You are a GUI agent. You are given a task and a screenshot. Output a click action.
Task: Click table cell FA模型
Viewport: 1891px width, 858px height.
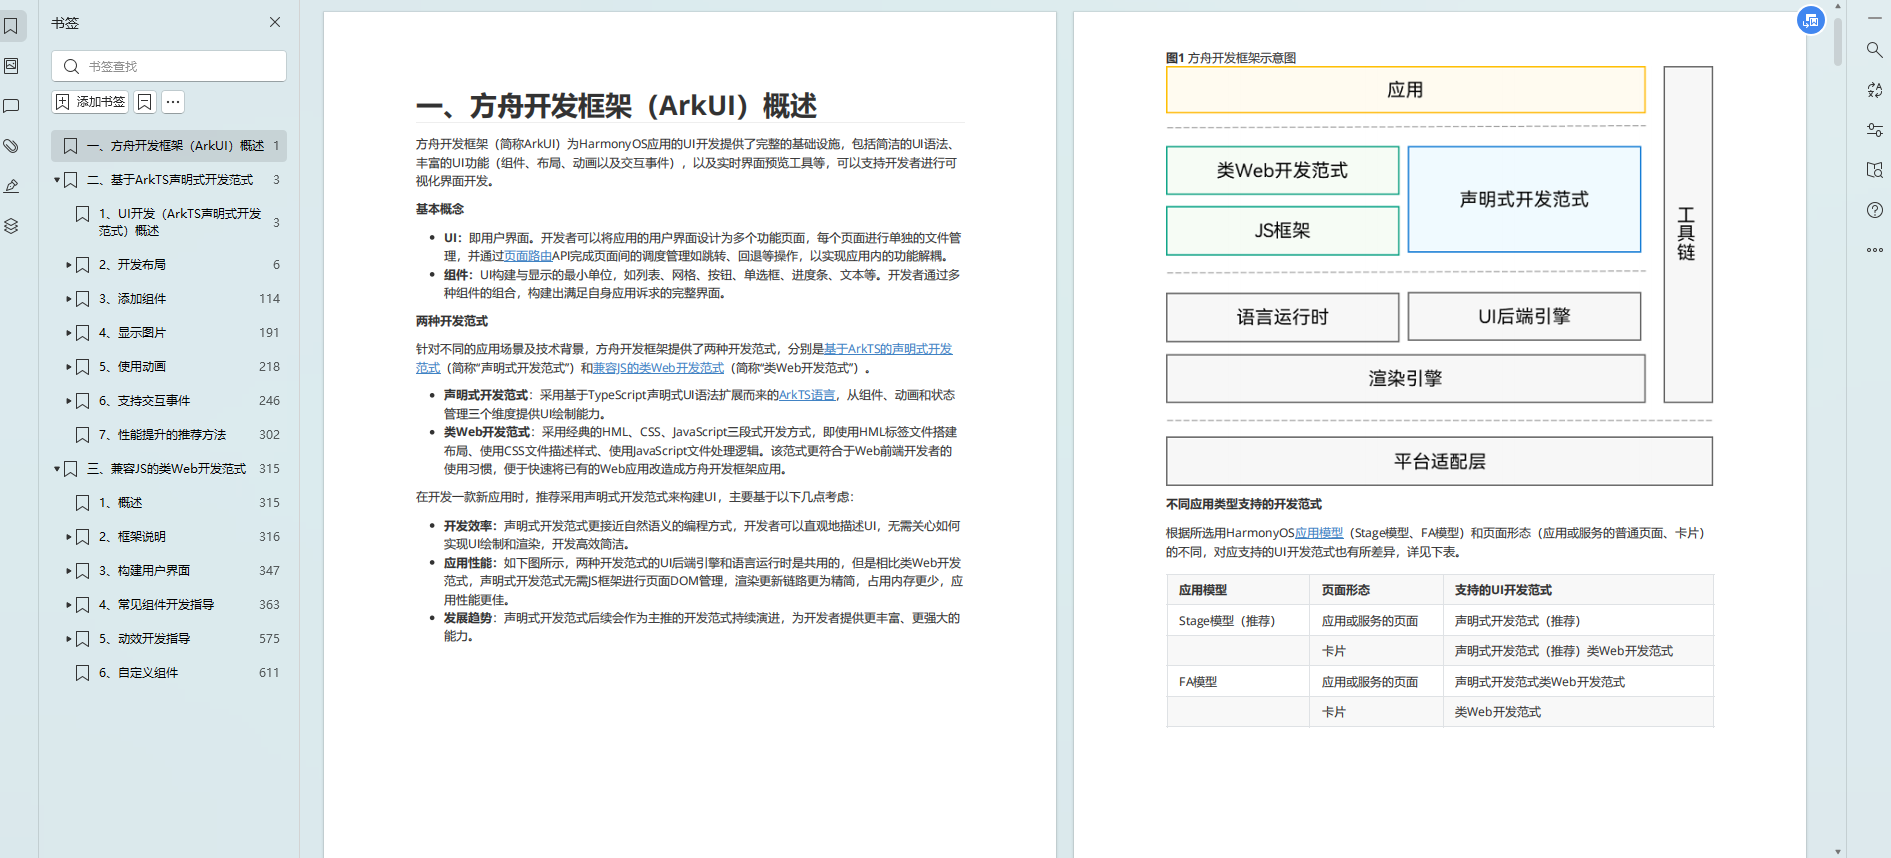(x=1238, y=682)
